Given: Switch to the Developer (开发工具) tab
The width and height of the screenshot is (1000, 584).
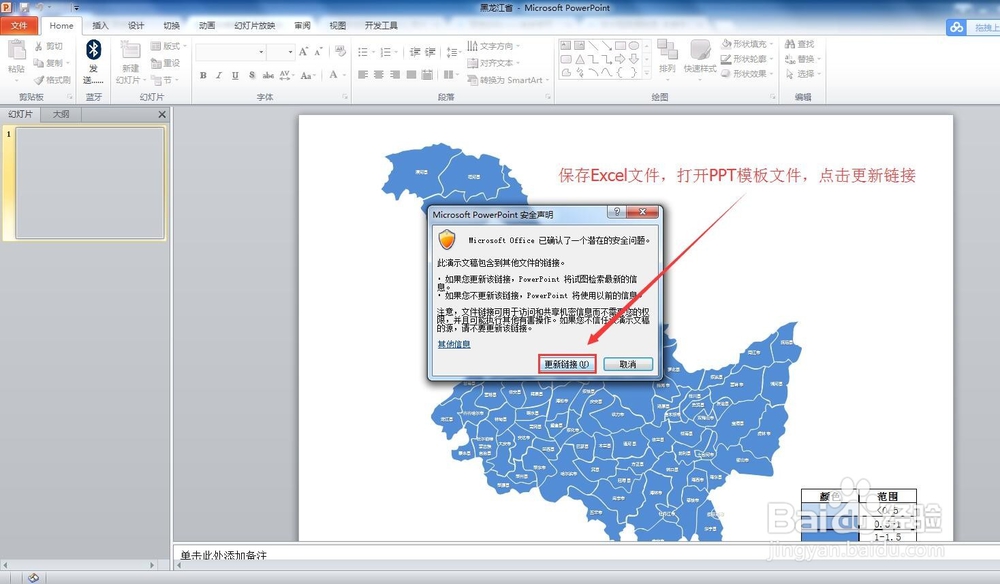Looking at the screenshot, I should pyautogui.click(x=381, y=26).
